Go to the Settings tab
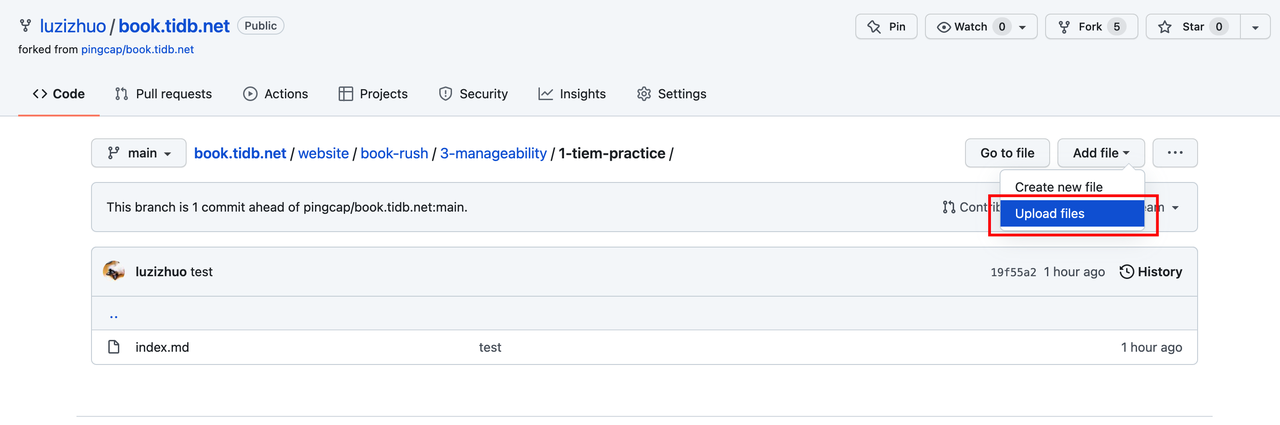This screenshot has width=1280, height=425. click(x=671, y=94)
